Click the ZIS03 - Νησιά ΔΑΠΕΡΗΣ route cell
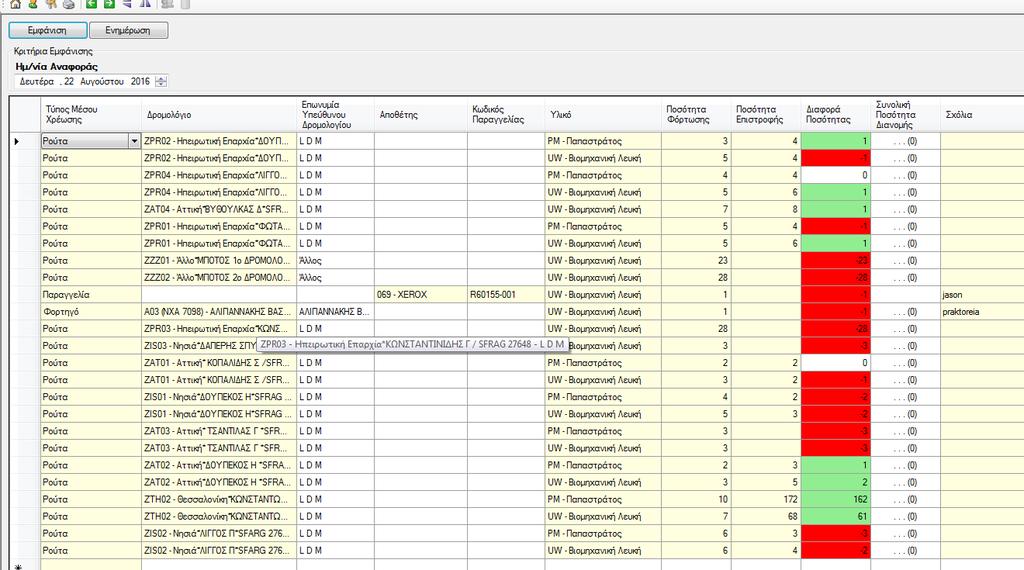The height and width of the screenshot is (570, 1024). (199, 346)
